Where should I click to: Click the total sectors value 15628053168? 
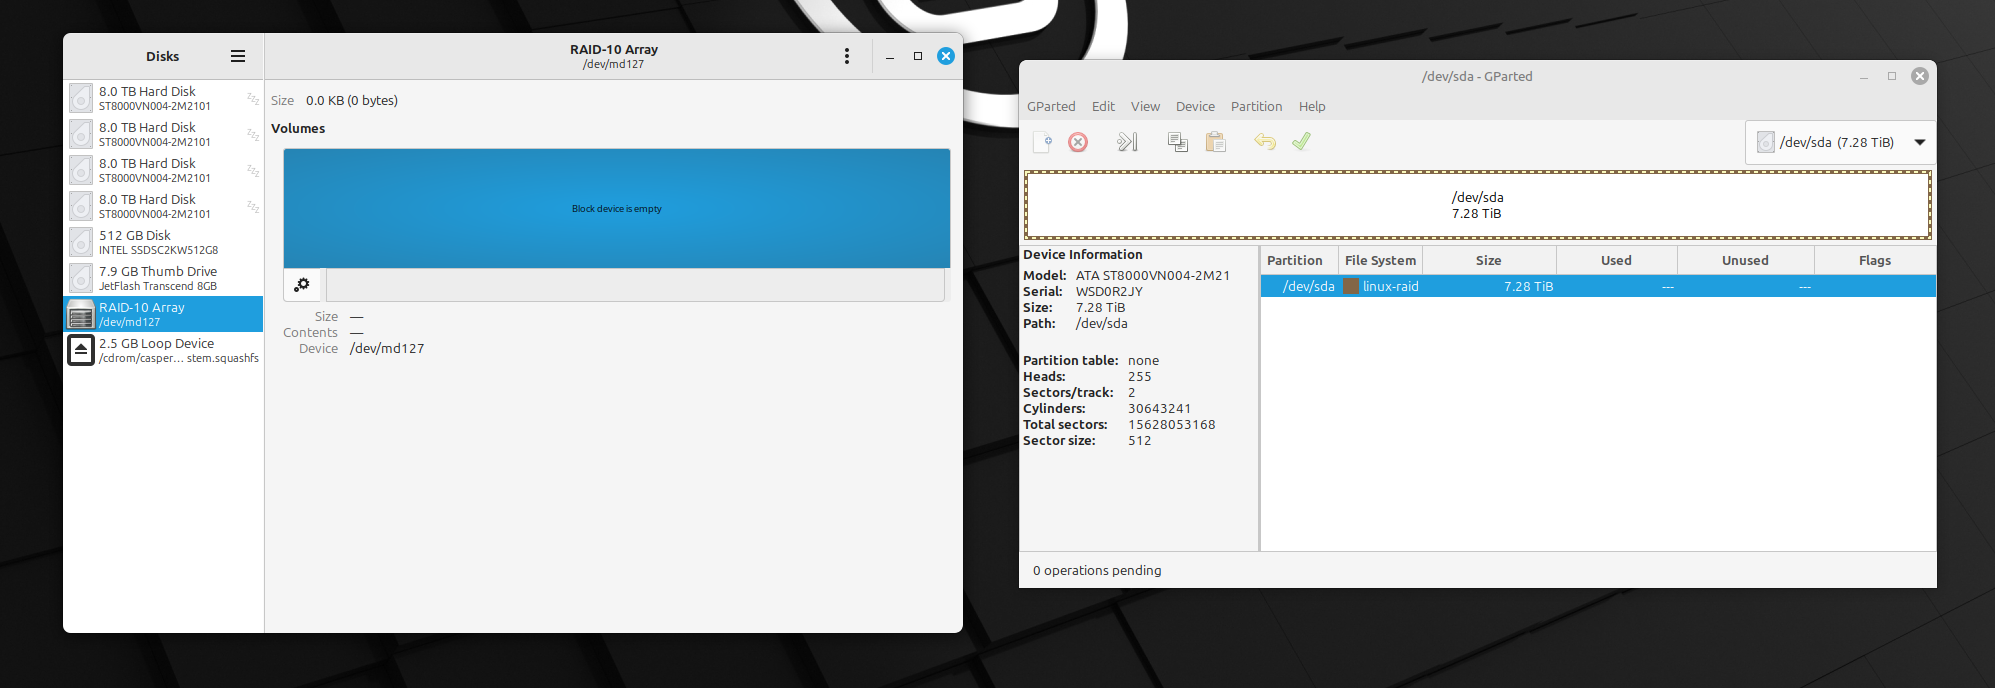[1172, 424]
